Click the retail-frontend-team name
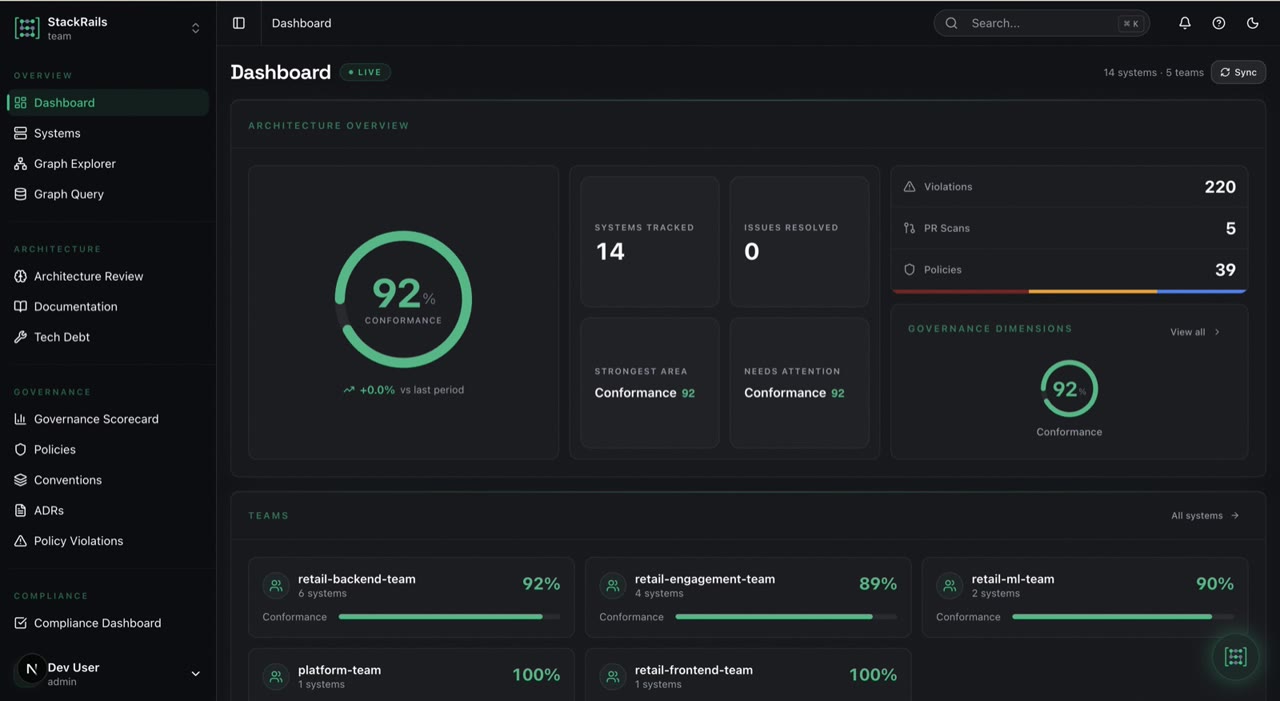Viewport: 1280px width, 701px height. 694,670
